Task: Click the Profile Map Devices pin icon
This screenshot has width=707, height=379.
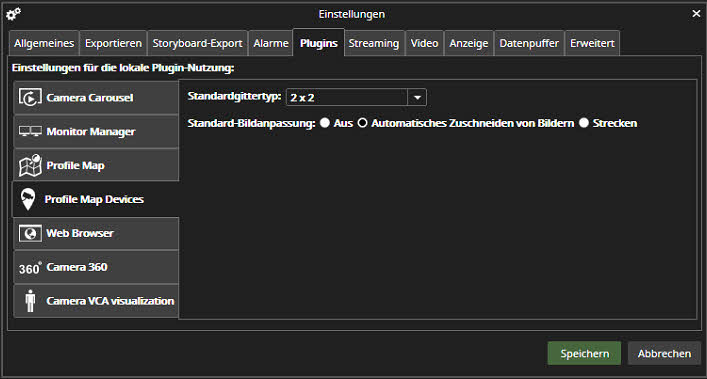Action: click(28, 199)
